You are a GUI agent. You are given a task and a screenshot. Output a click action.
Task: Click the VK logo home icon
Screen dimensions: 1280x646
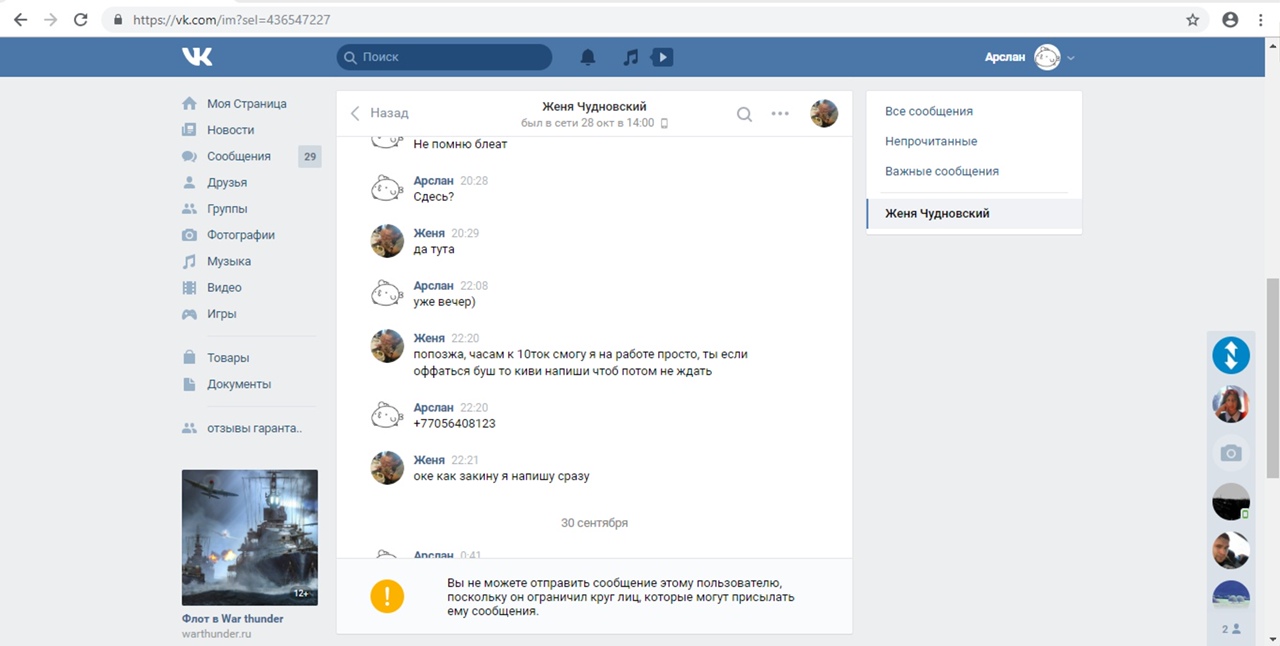(x=197, y=57)
